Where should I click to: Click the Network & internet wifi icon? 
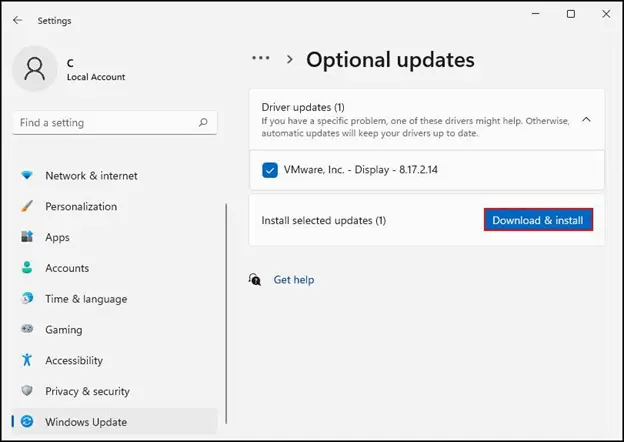[27, 175]
